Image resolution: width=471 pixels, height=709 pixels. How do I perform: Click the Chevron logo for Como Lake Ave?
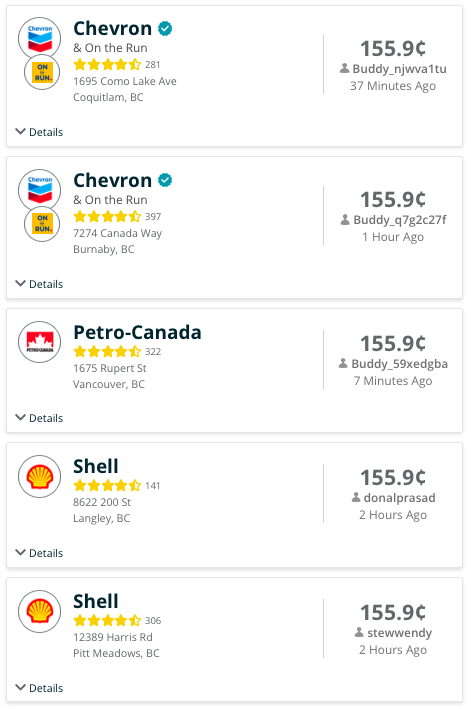(x=39, y=38)
